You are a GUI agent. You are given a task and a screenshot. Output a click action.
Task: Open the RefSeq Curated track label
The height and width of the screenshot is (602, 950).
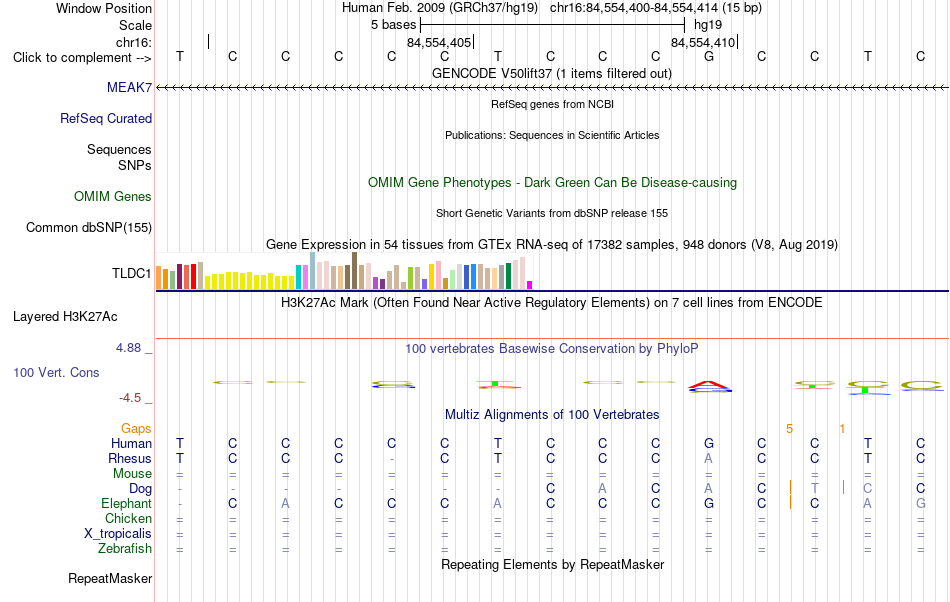[105, 119]
